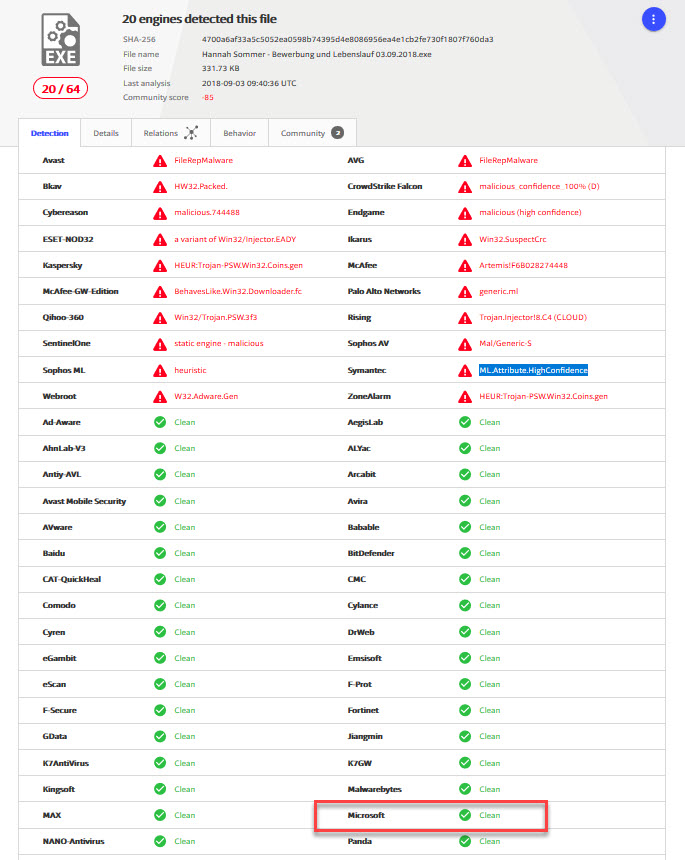Click the 20 engines detected this file heading

pos(199,19)
